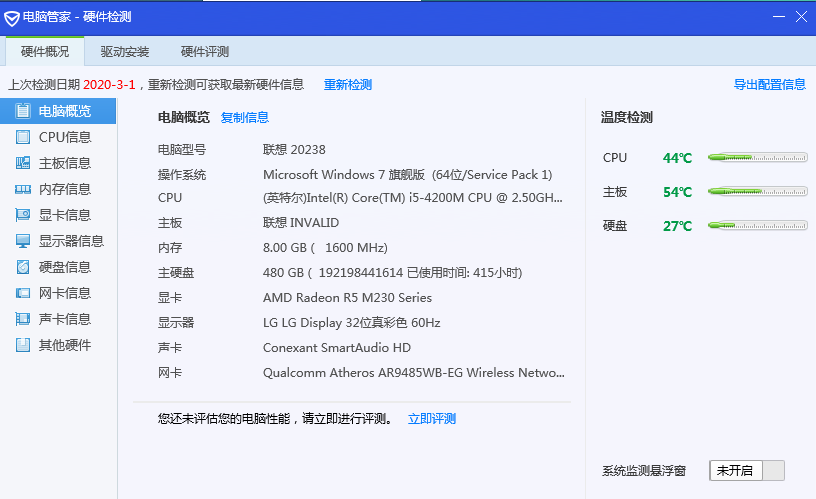
Task: Click the 导出配置信息 link
Action: 770,84
